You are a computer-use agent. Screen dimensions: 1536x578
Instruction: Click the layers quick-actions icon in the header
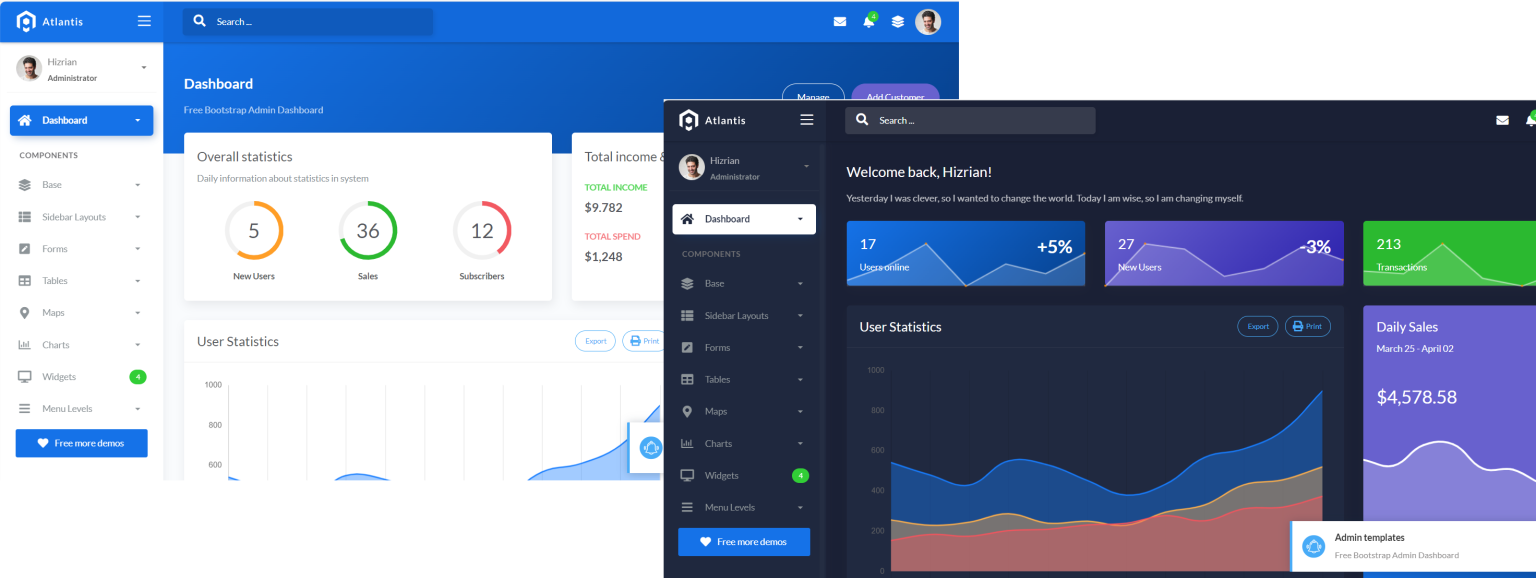[897, 20]
